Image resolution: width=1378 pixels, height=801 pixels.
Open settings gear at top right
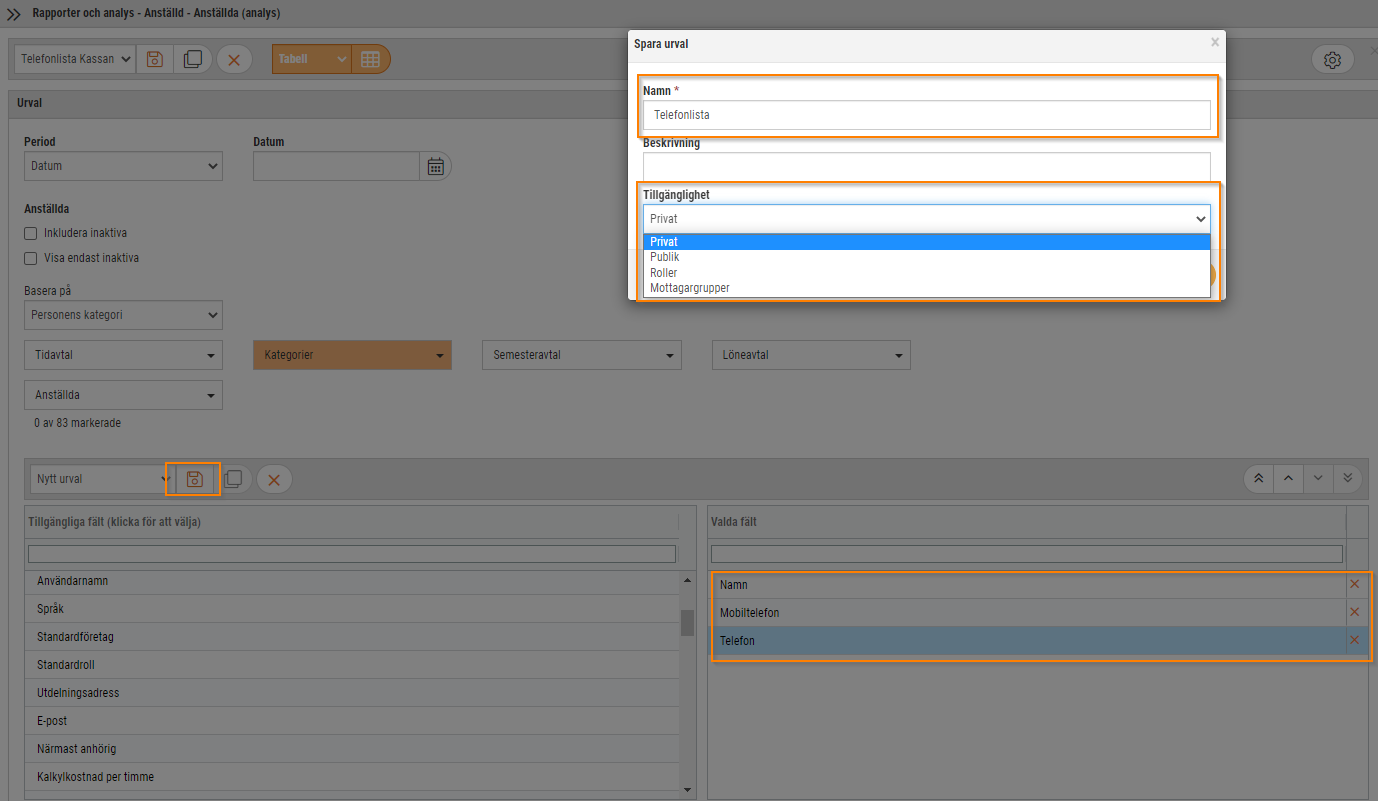click(x=1332, y=60)
